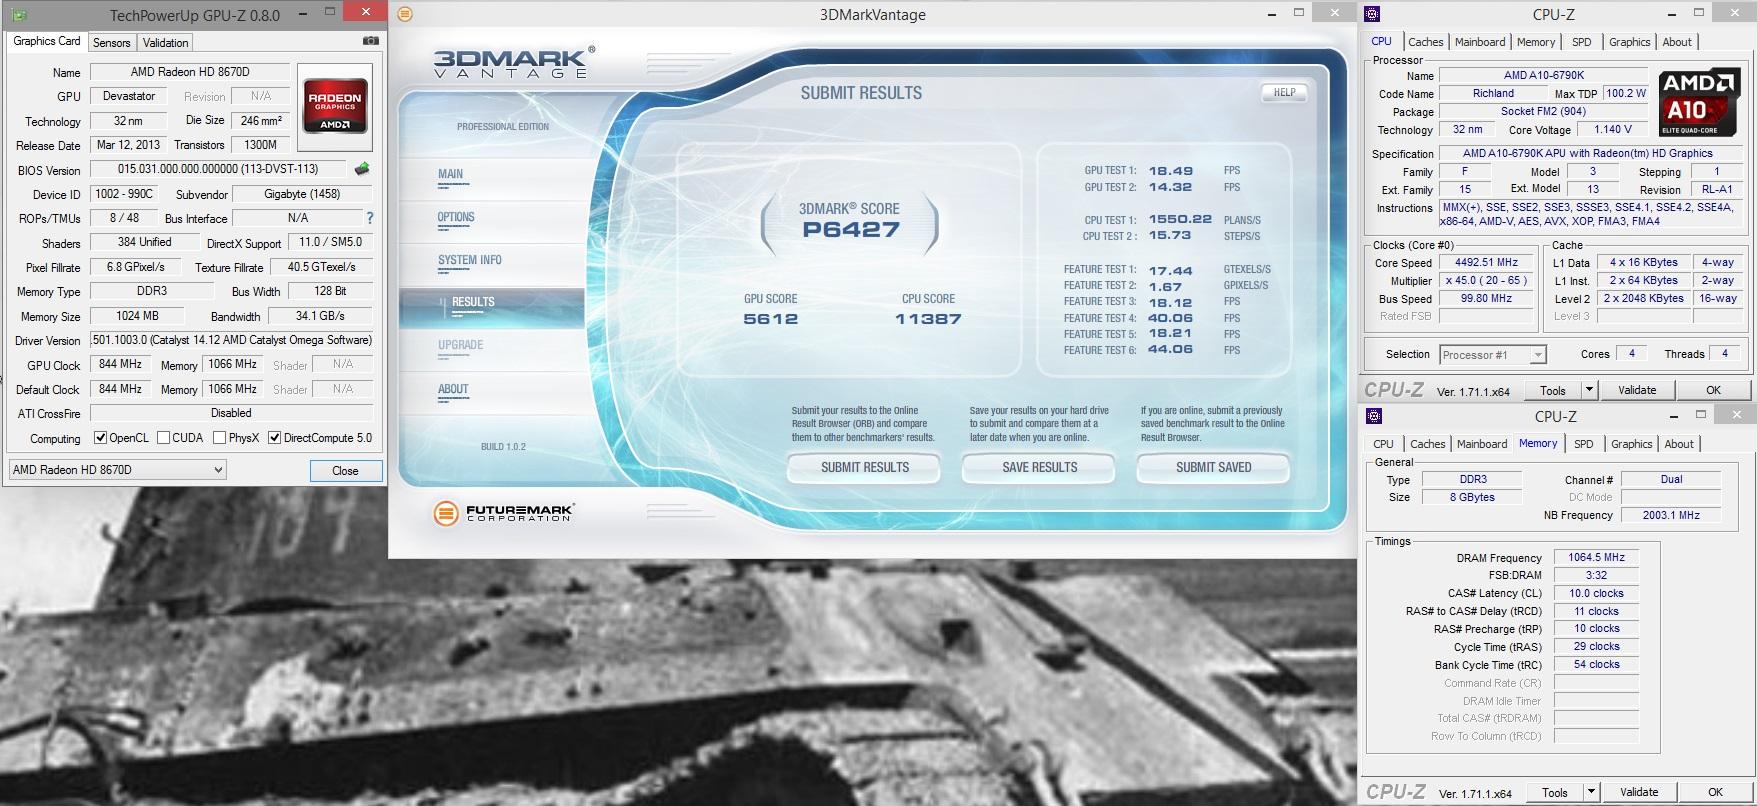Open OPTIONS section in 3DMark Vantage

pyautogui.click(x=456, y=217)
